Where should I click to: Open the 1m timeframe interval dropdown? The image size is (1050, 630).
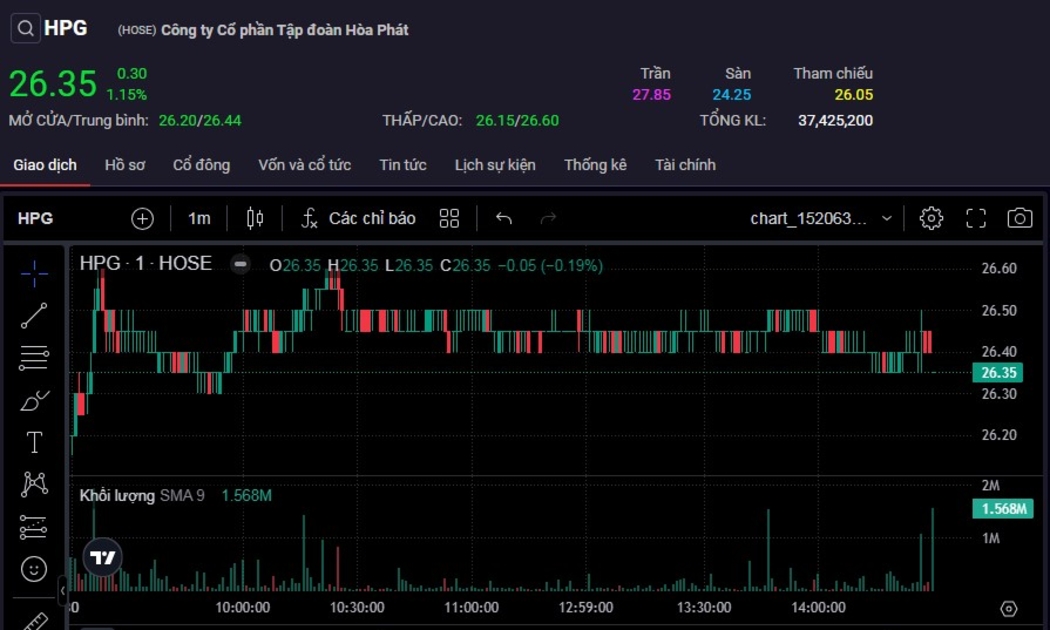click(x=199, y=218)
